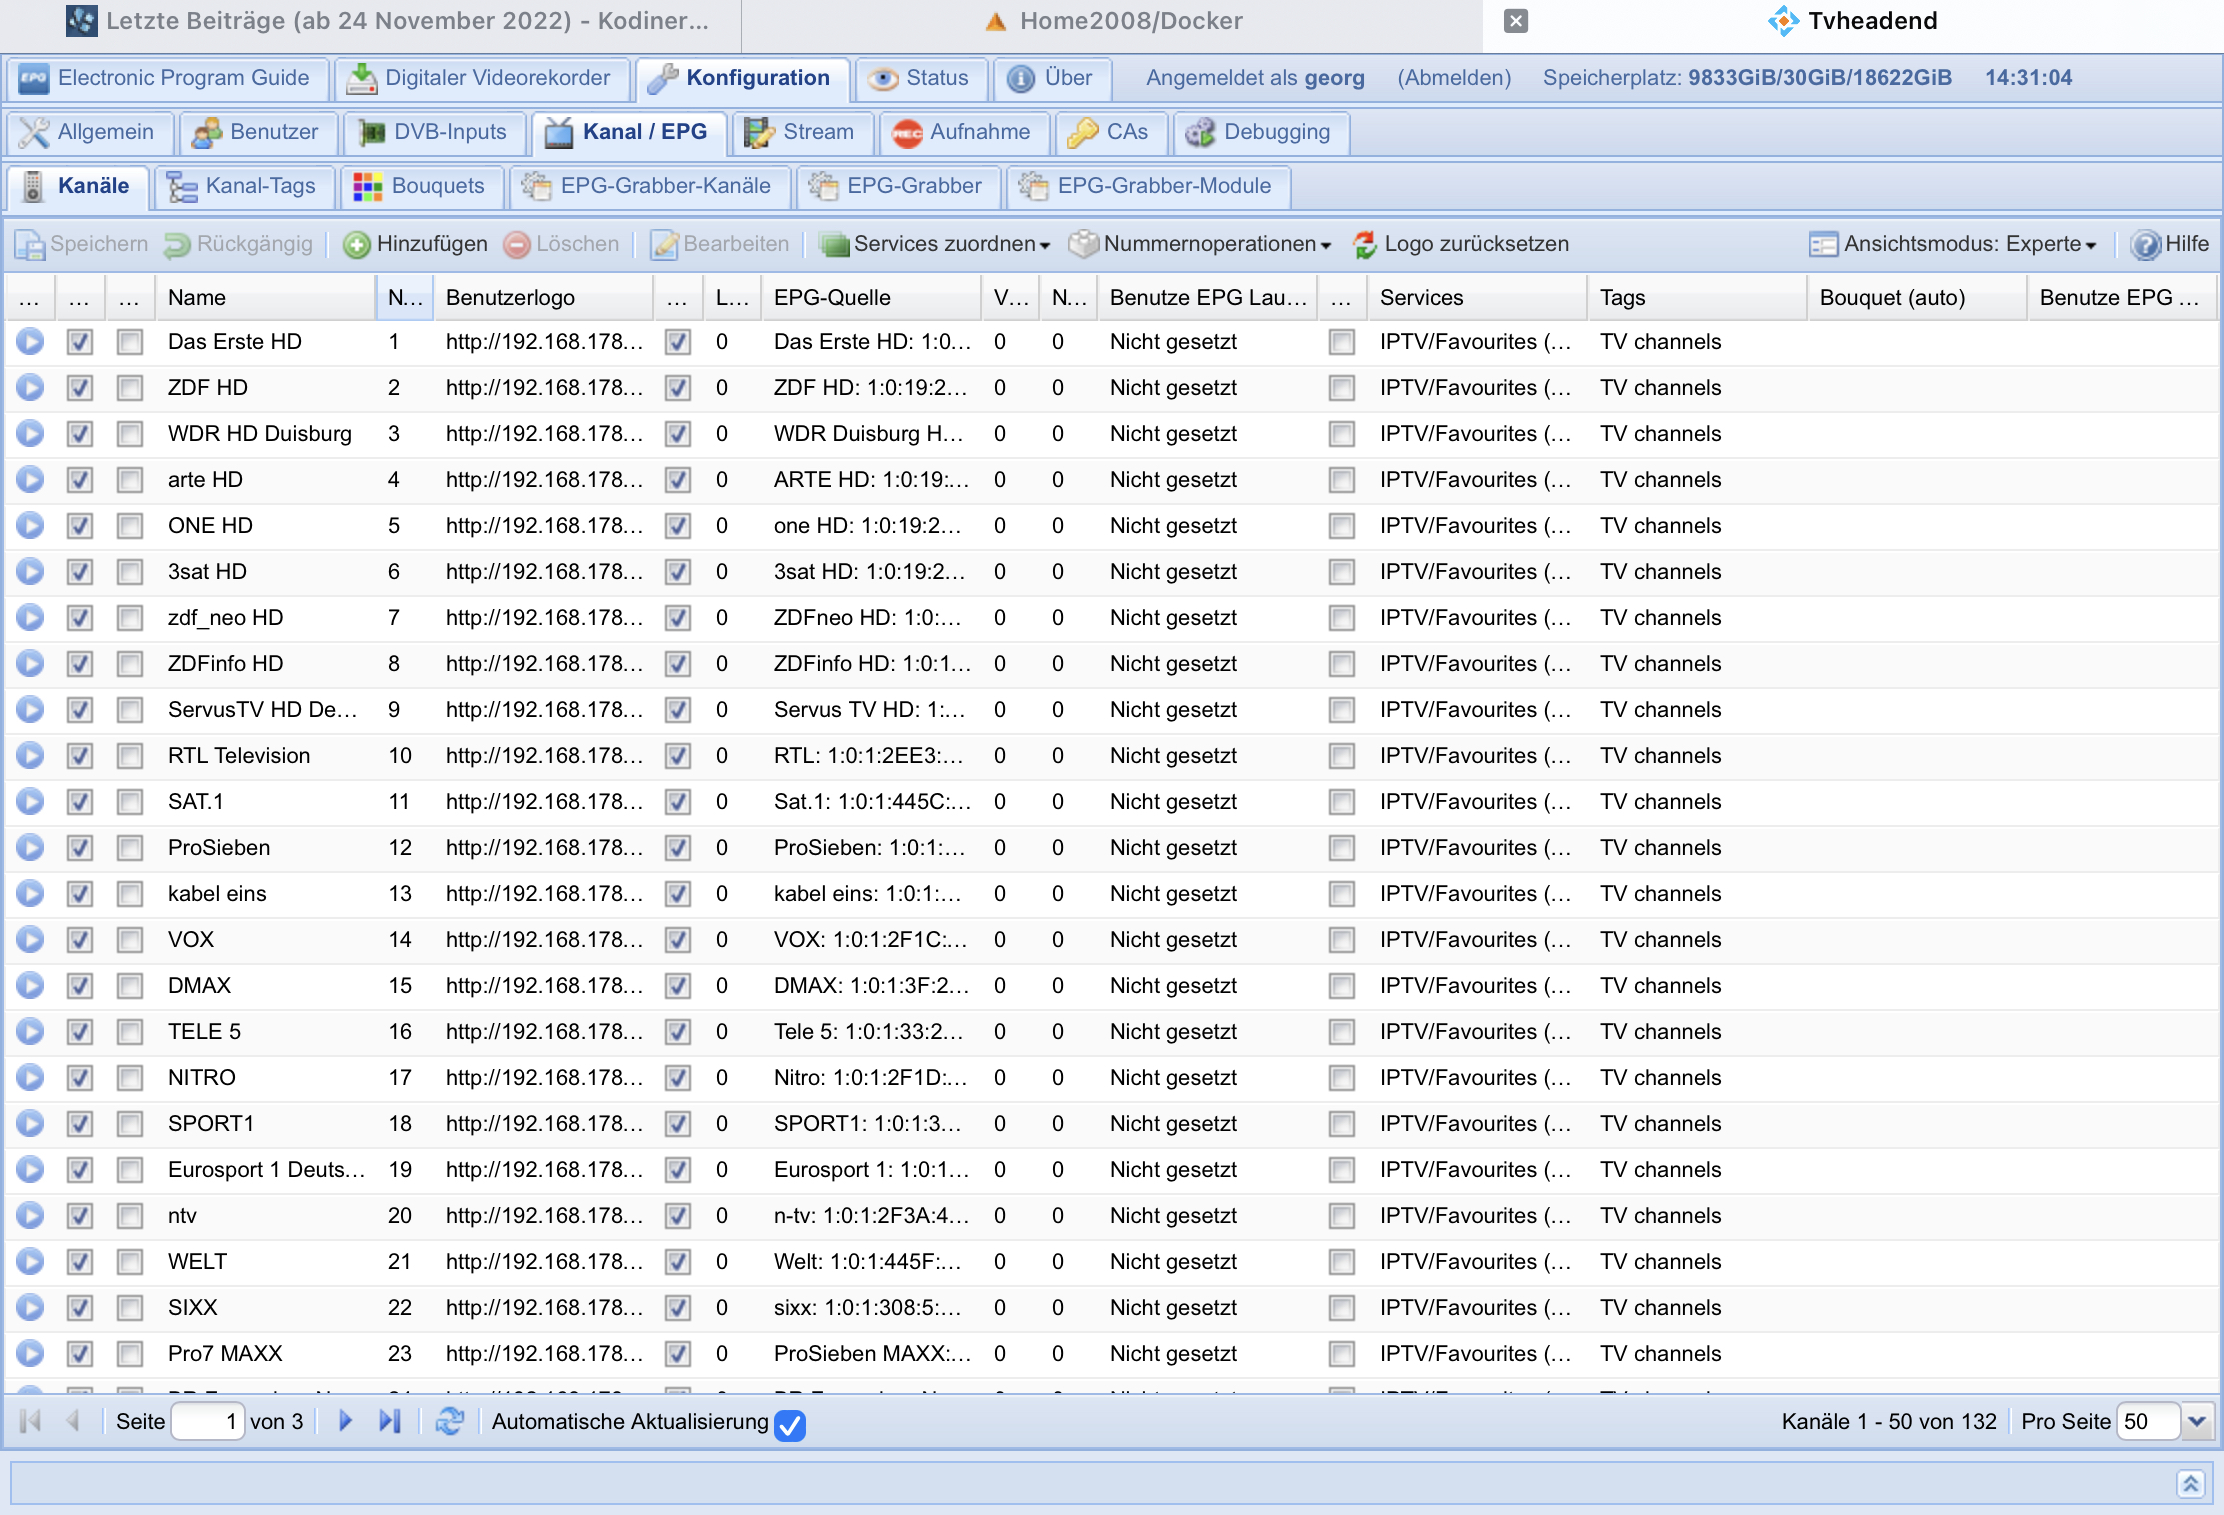Close the Tvheadend browser tab

tap(1516, 21)
